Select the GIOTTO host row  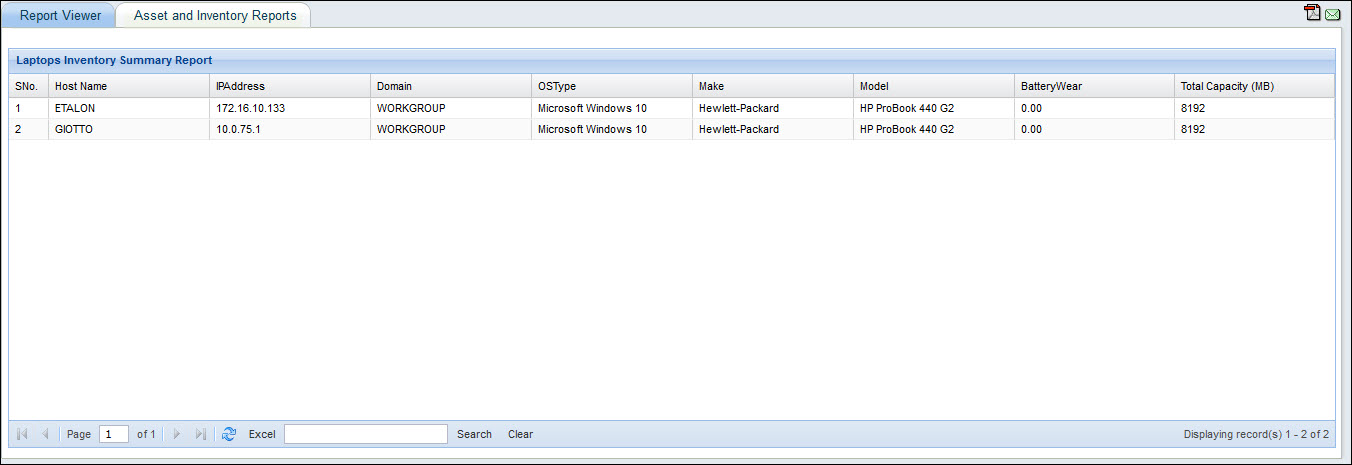pos(74,129)
